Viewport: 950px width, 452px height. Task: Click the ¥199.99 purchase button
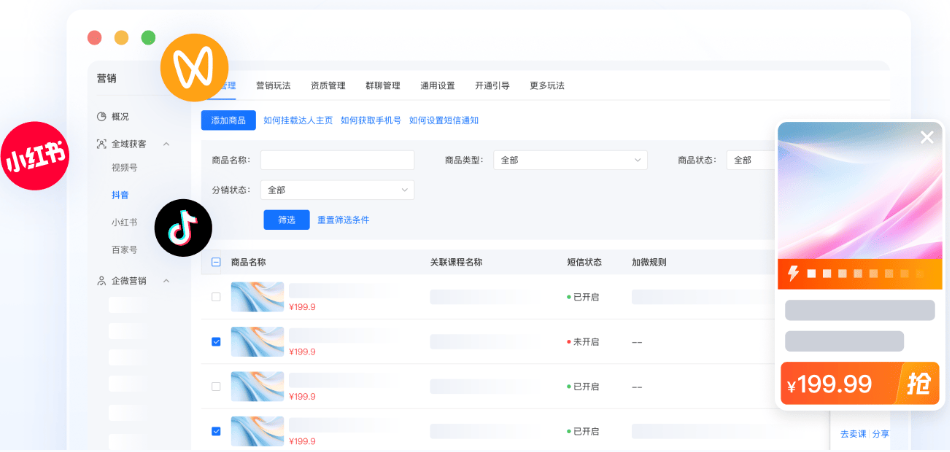point(860,384)
